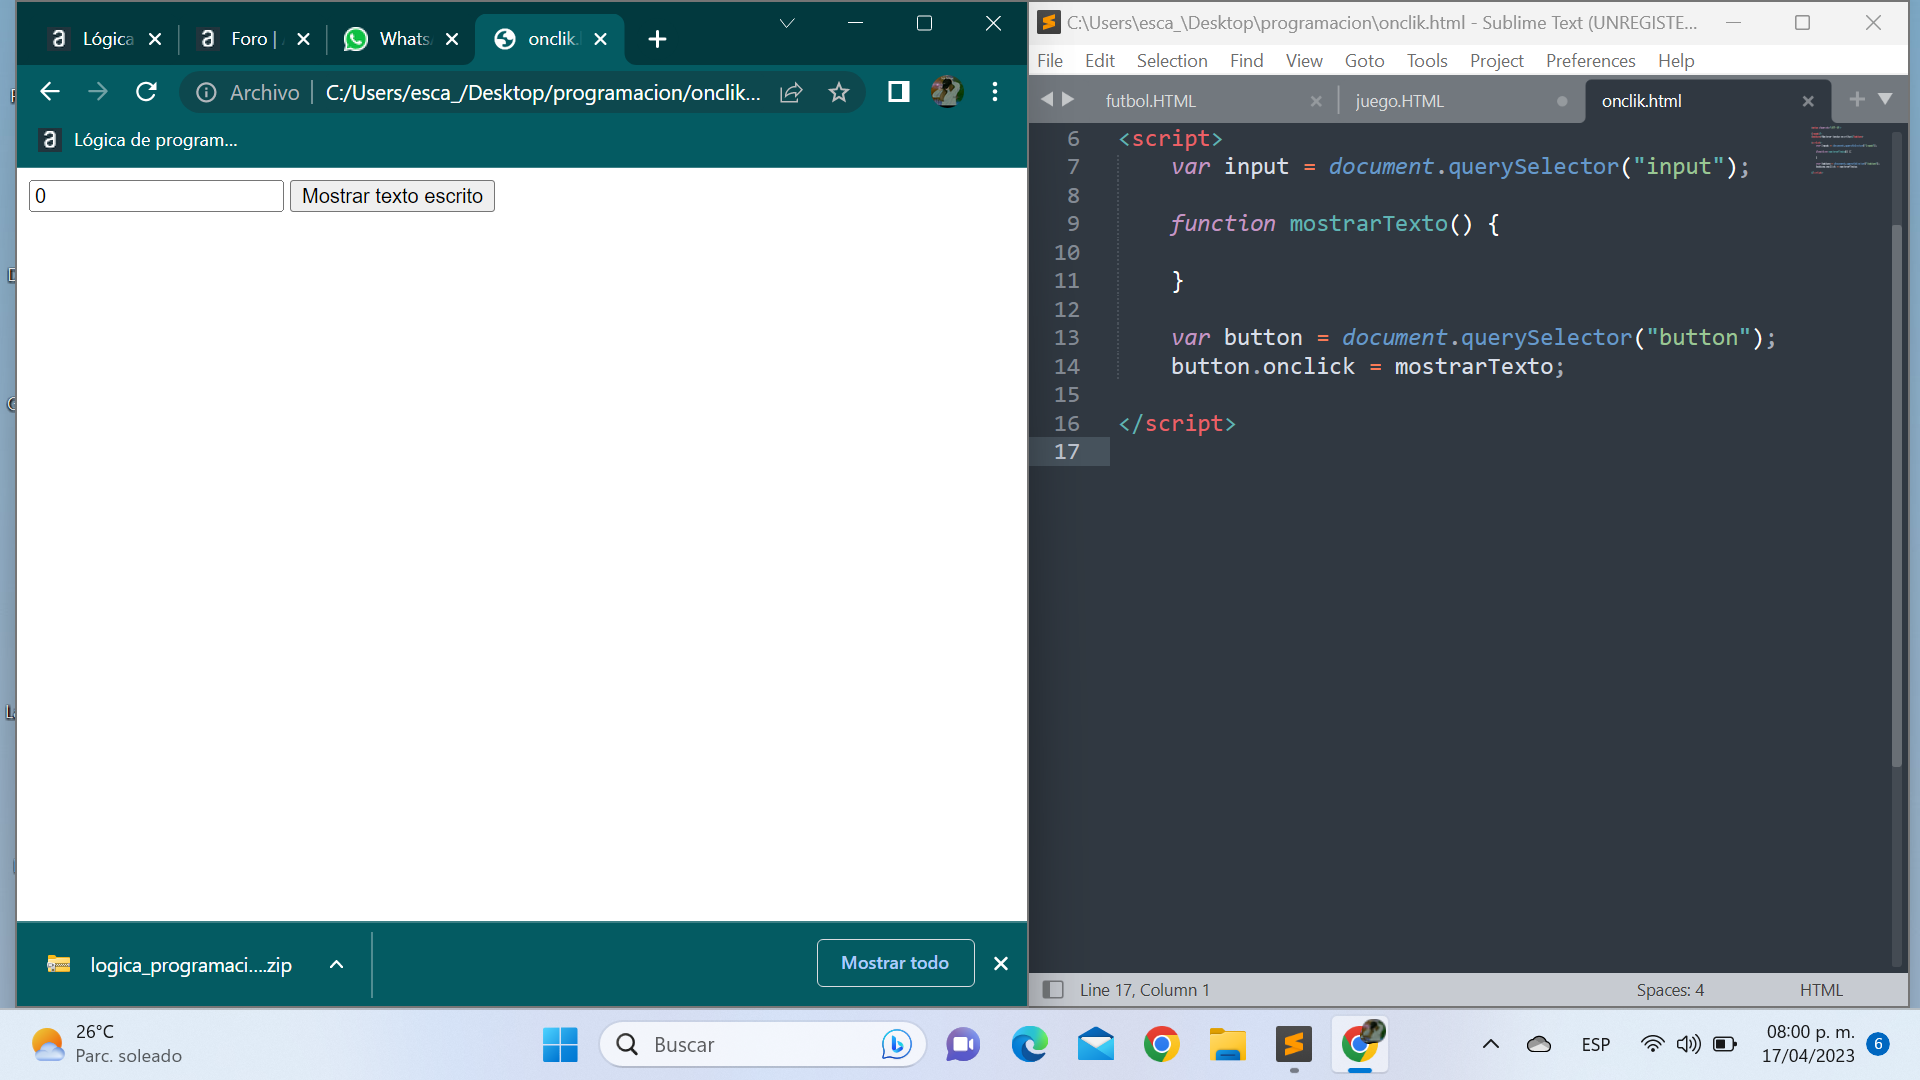This screenshot has width=1920, height=1080.
Task: Open Microsoft Edge from the taskbar
Action: point(1029,1045)
